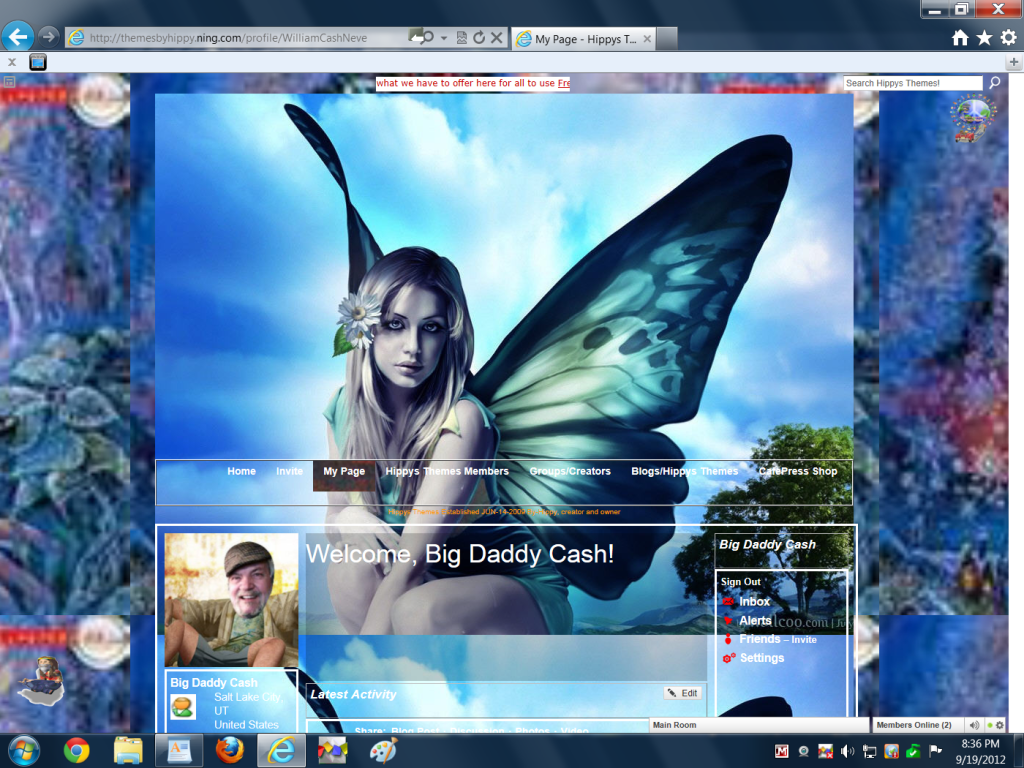Toggle the chat sound speaker icon

click(x=974, y=725)
